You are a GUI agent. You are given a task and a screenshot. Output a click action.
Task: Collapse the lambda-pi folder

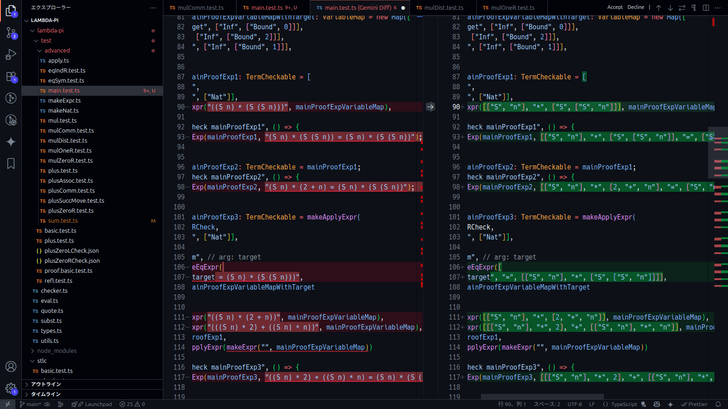pyautogui.click(x=93, y=31)
